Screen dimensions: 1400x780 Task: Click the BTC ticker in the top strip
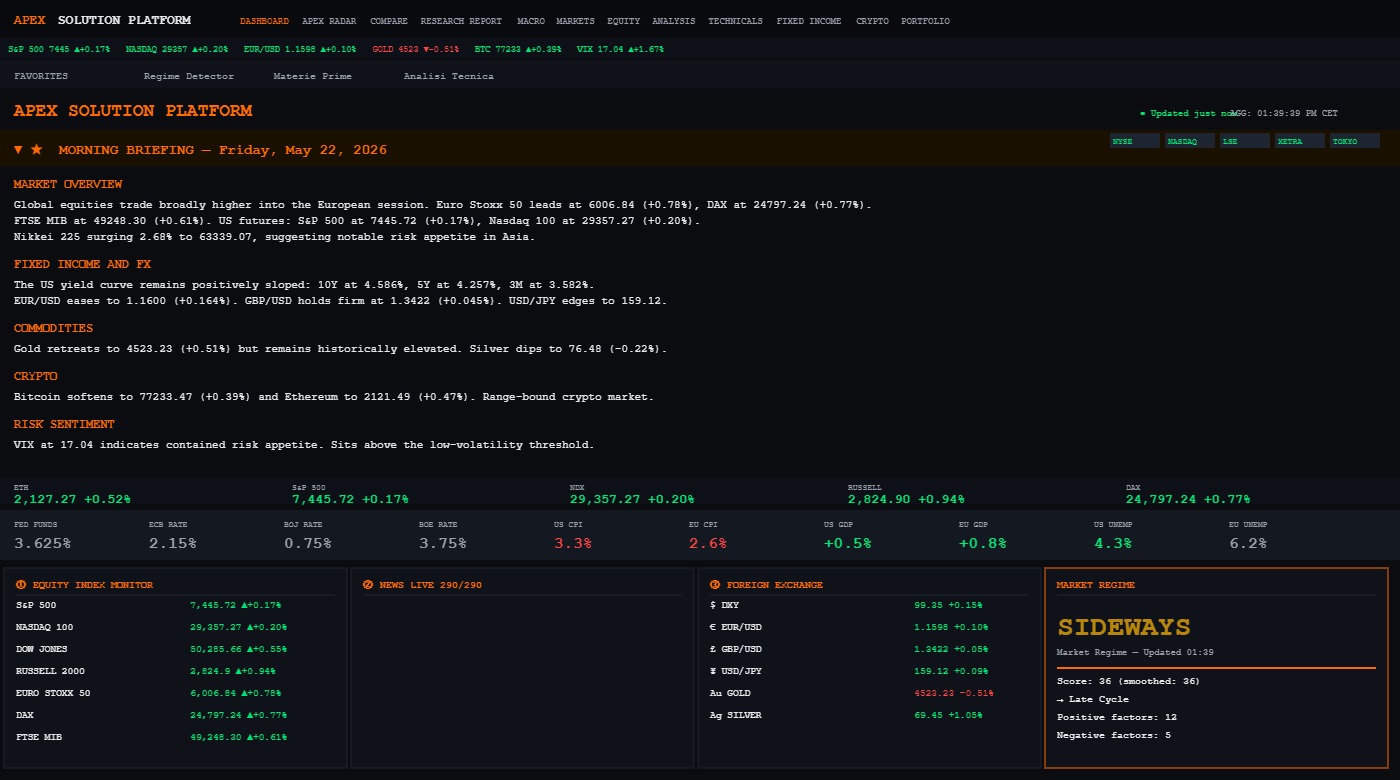pos(518,48)
